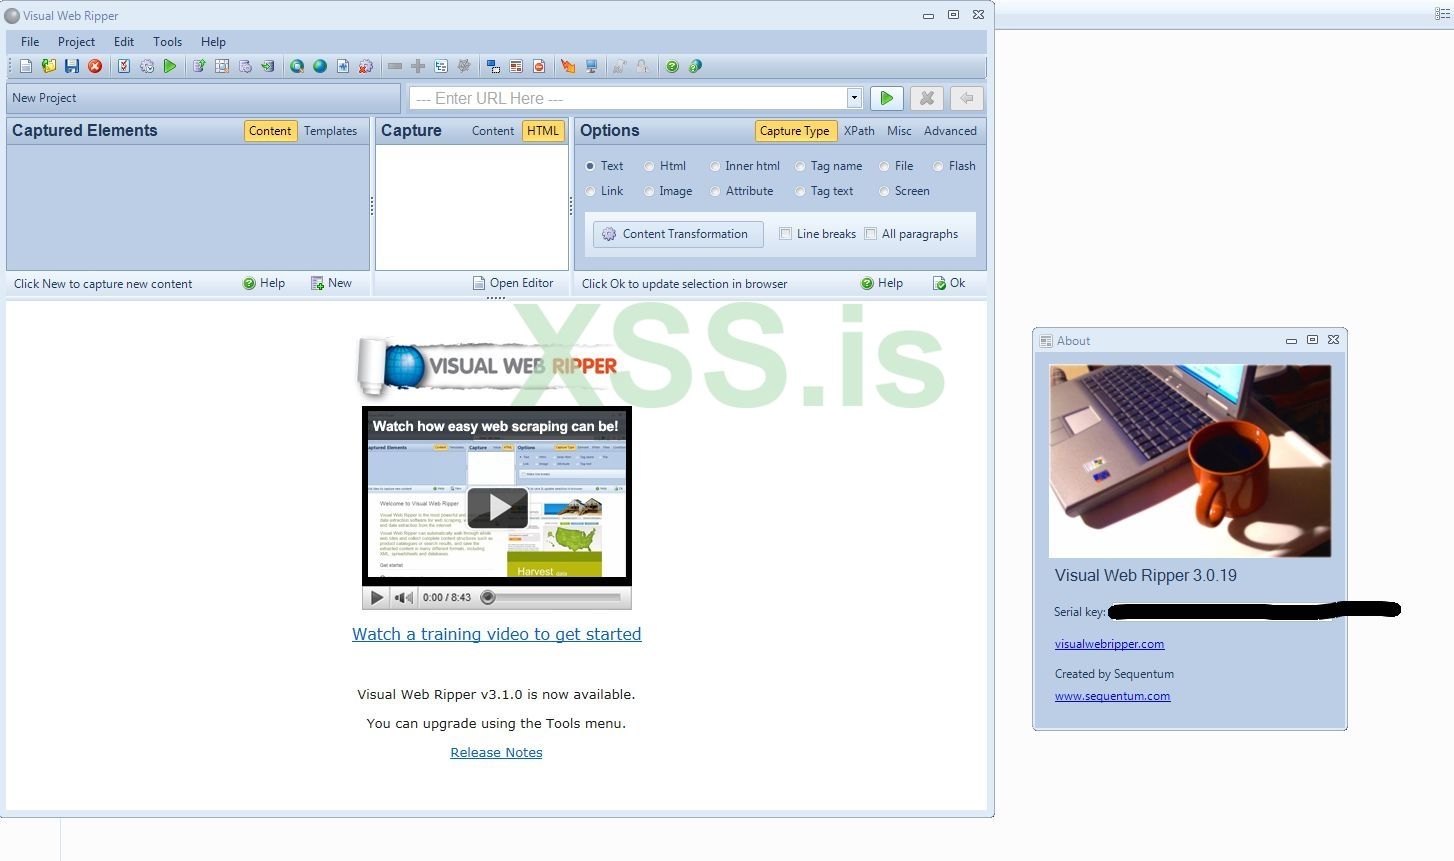This screenshot has height=861, width=1454.
Task: Click the globe with magnifier toolbar icon
Action: click(x=297, y=66)
